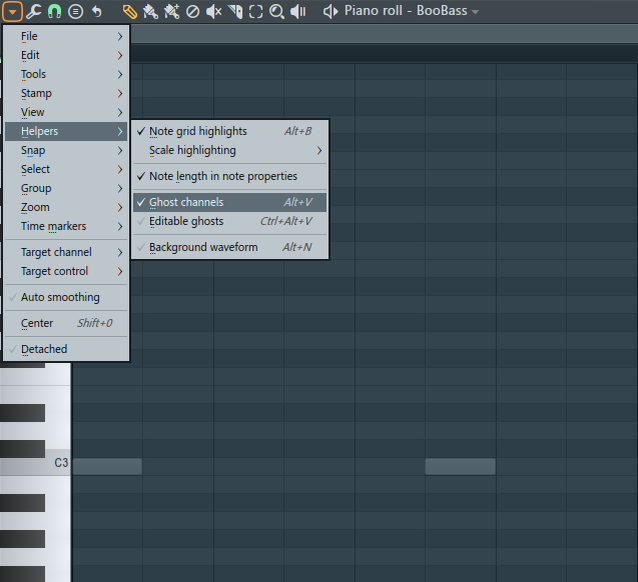Open the Stamp submenu
Viewport: 638px width, 582px height.
click(x=66, y=93)
